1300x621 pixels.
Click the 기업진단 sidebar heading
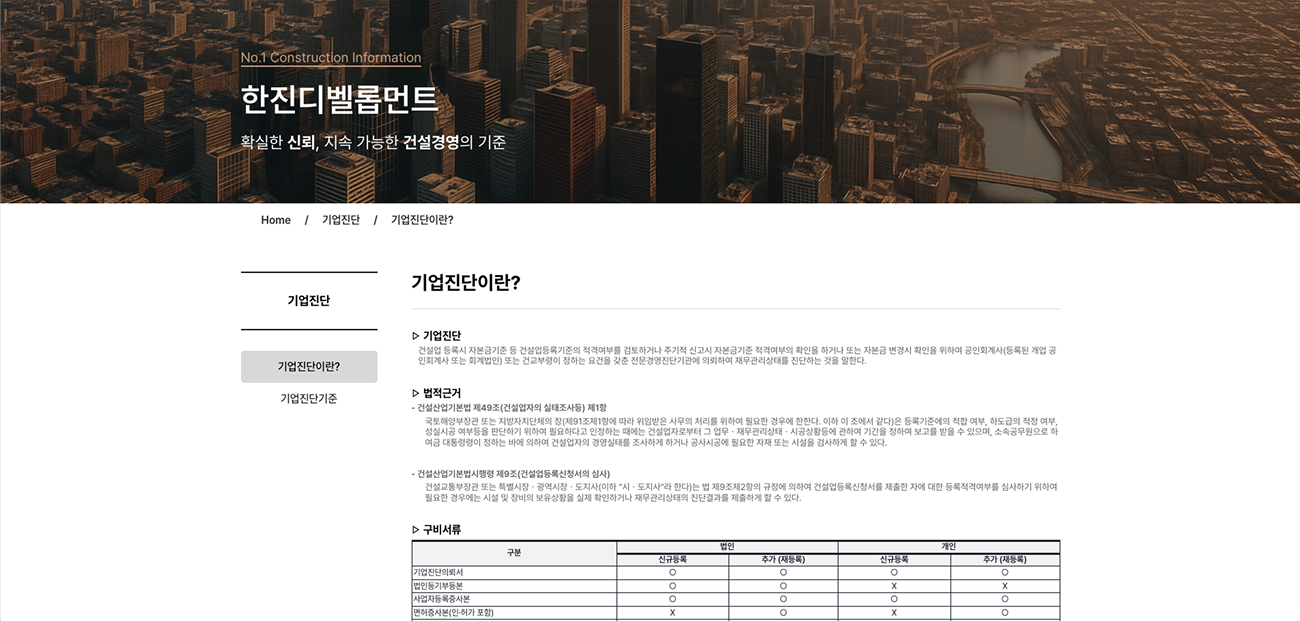point(309,301)
